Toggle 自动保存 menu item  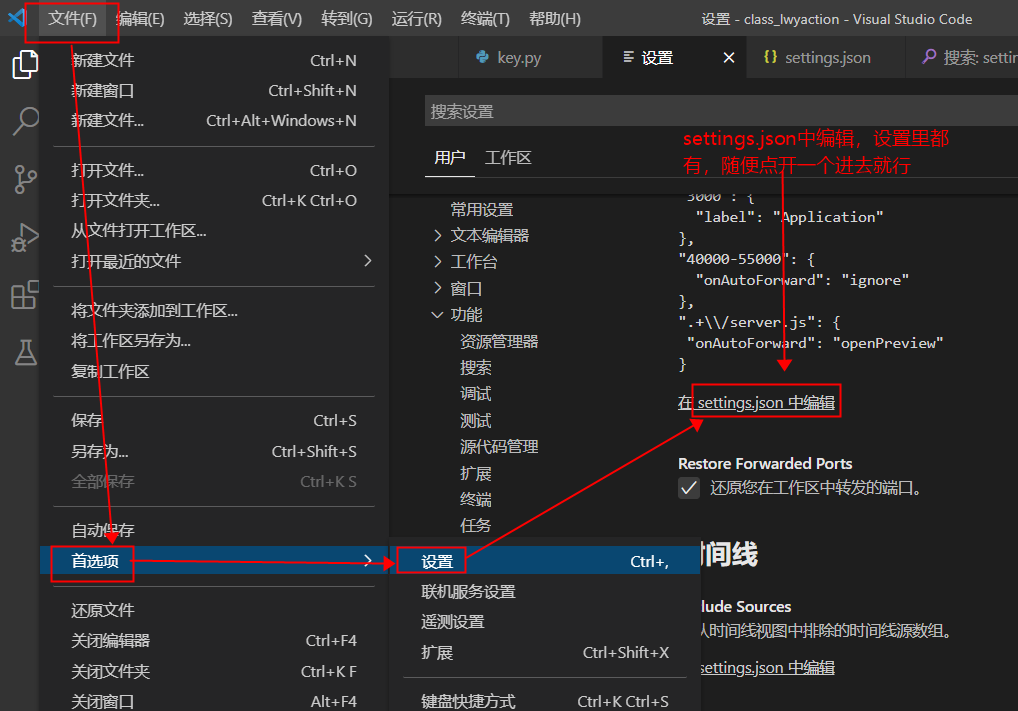(x=214, y=530)
